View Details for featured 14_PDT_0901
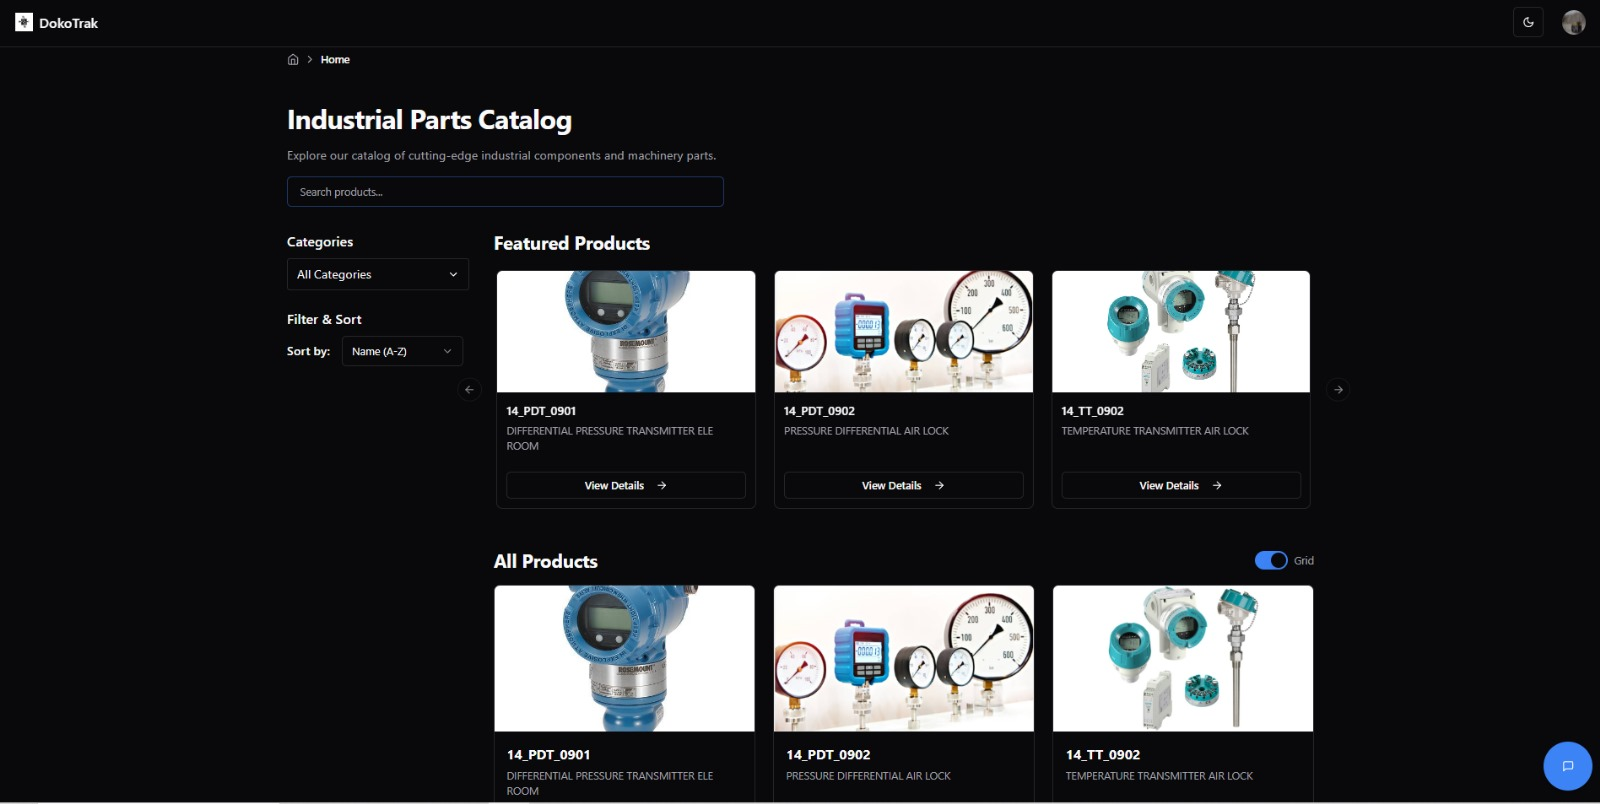The image size is (1600, 804). tap(625, 486)
